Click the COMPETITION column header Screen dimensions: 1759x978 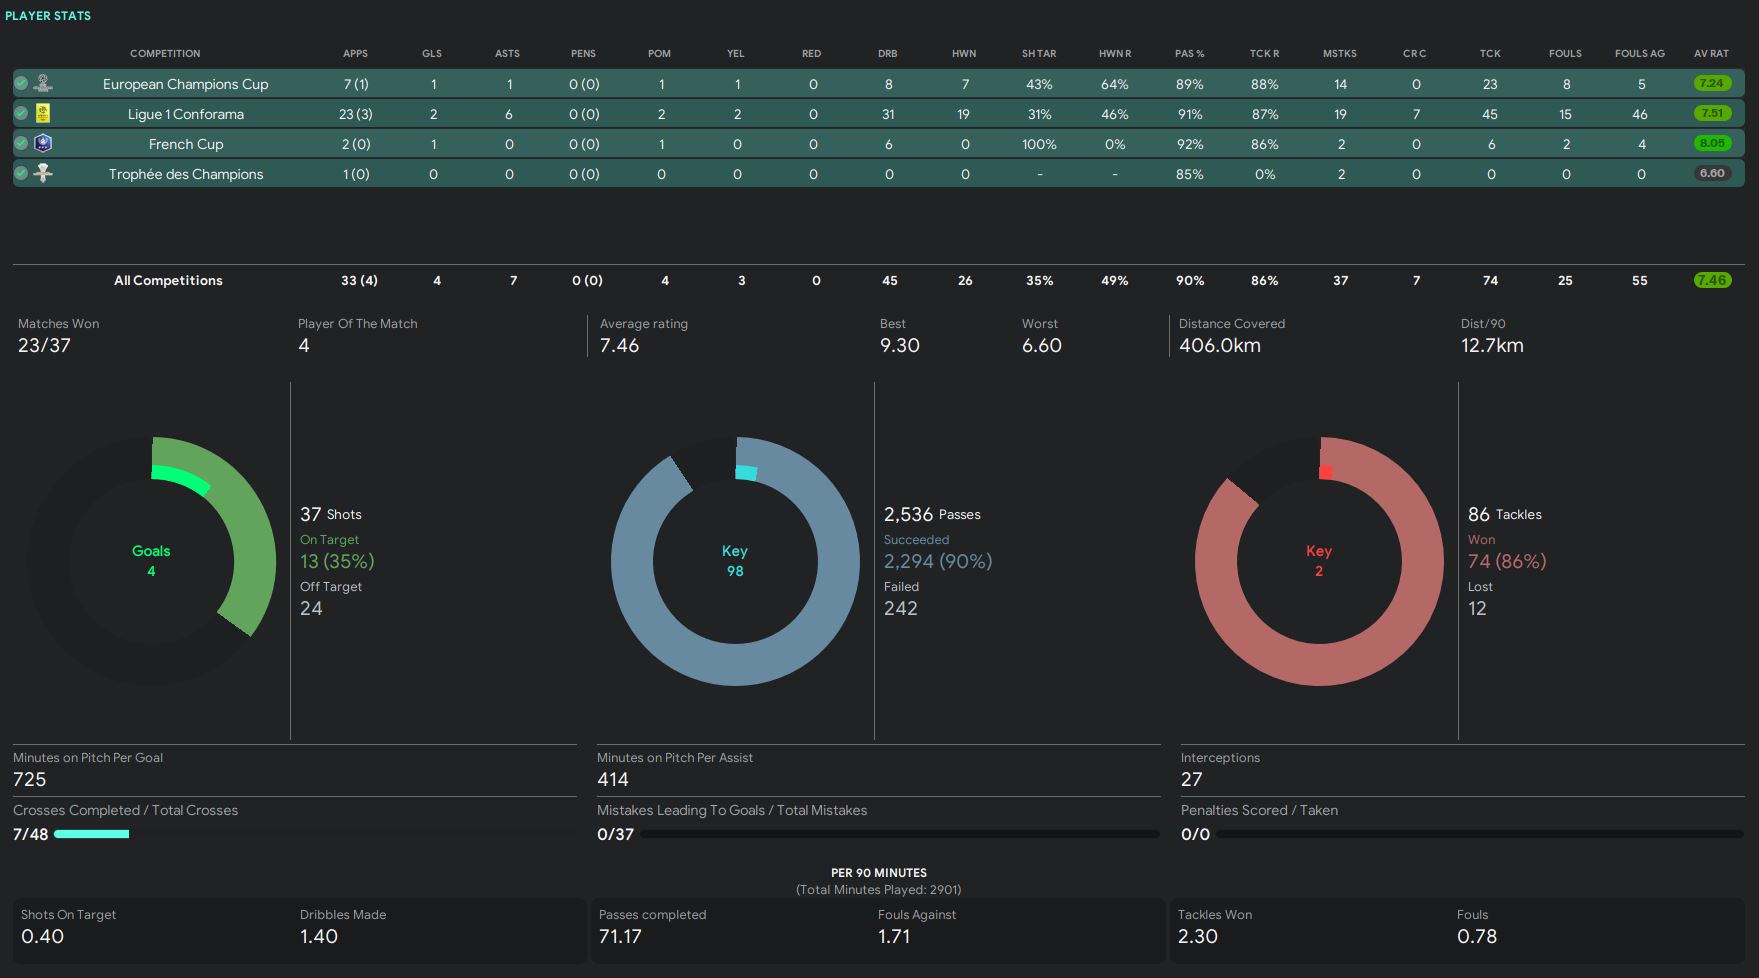click(165, 54)
